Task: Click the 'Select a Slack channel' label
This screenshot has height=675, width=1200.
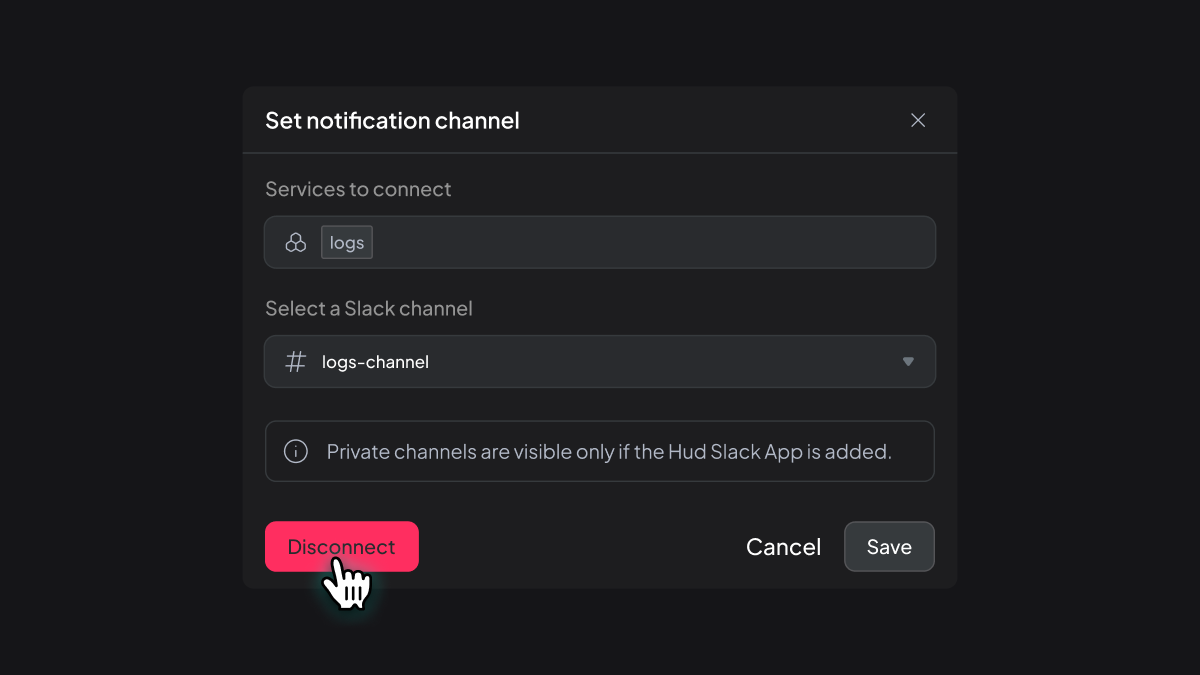Action: [x=369, y=309]
